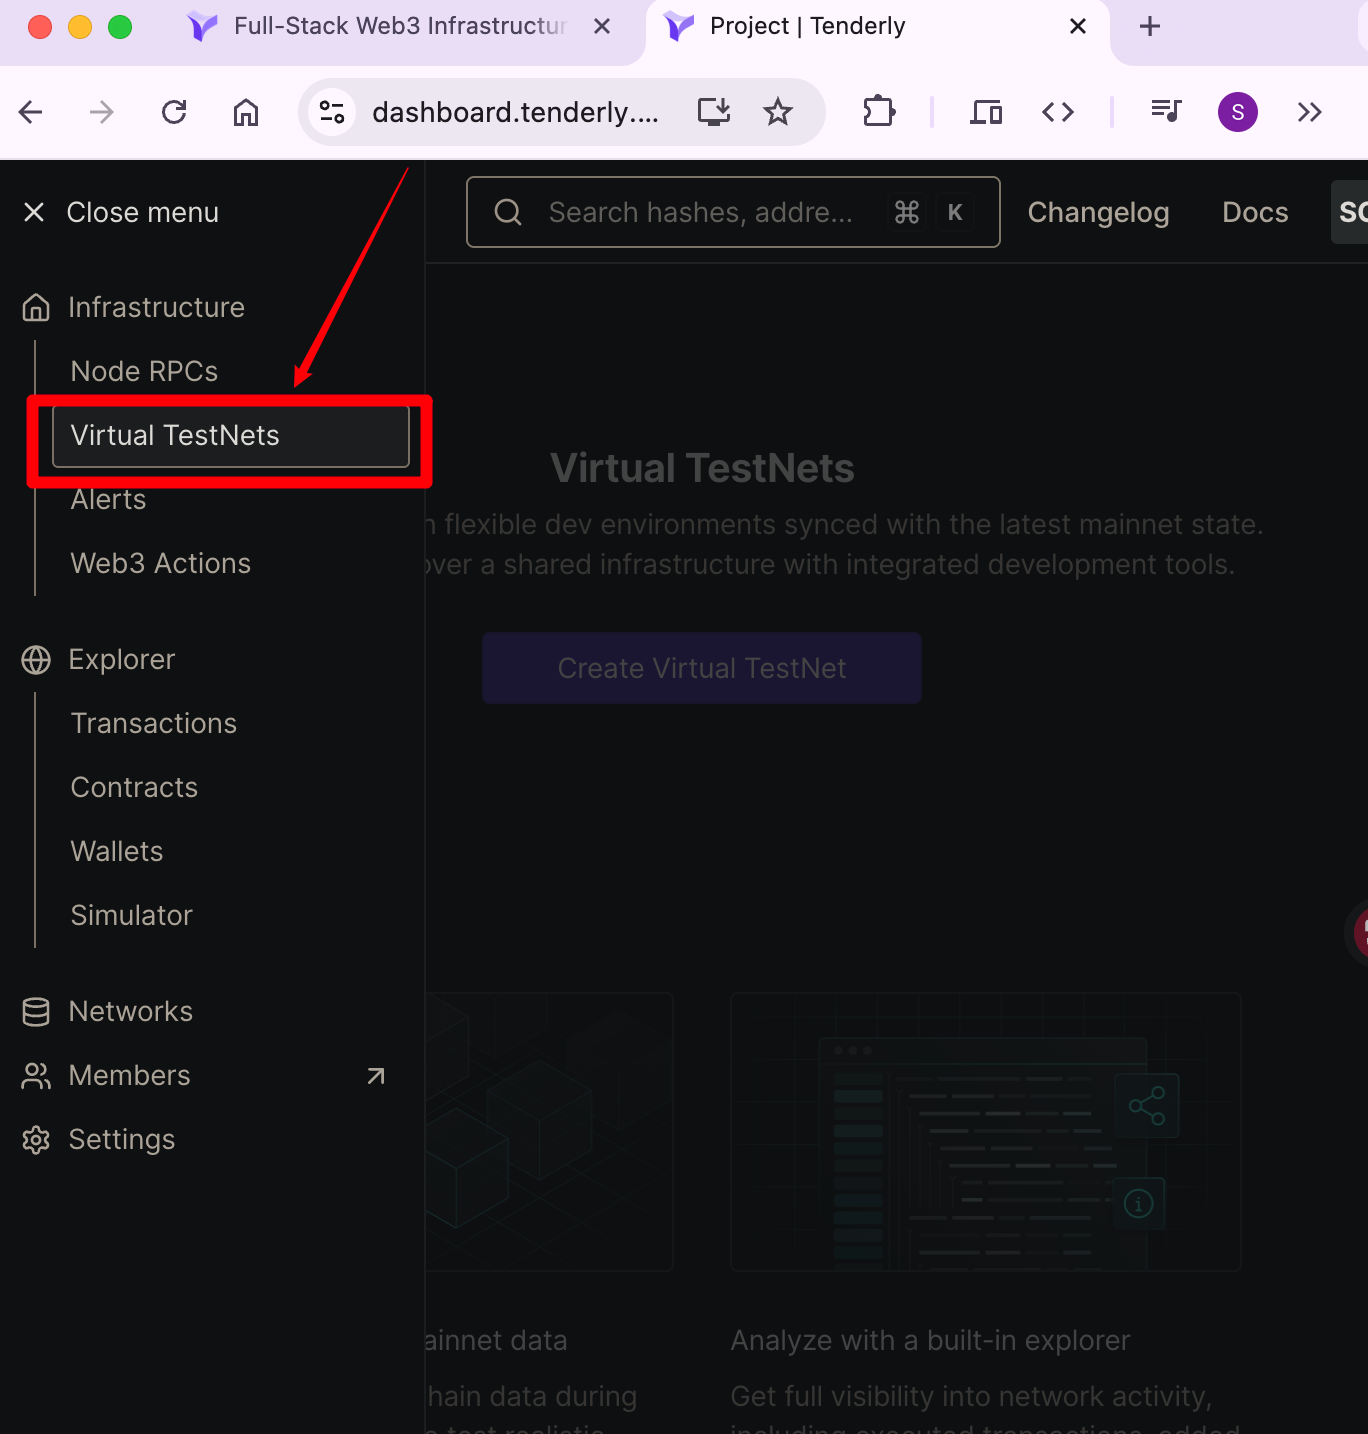Viewport: 1368px width, 1434px height.
Task: Reload the page with the refresh icon
Action: point(174,112)
